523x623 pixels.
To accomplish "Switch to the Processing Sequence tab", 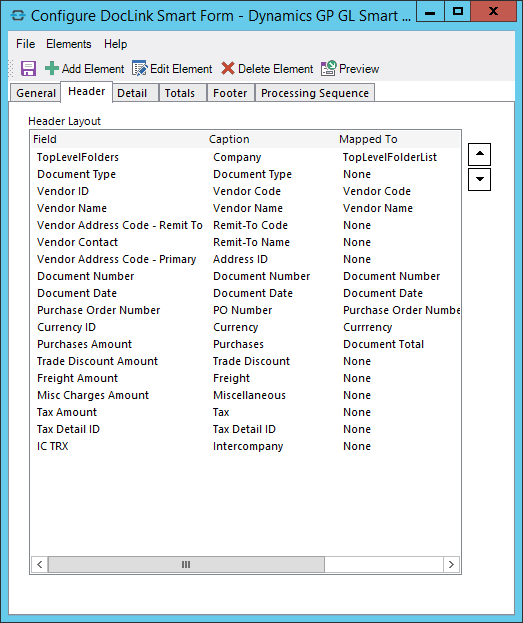I will [315, 93].
